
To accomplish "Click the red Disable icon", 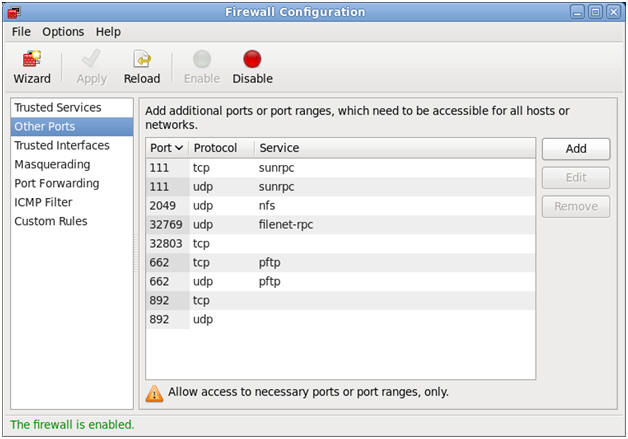I will [252, 59].
